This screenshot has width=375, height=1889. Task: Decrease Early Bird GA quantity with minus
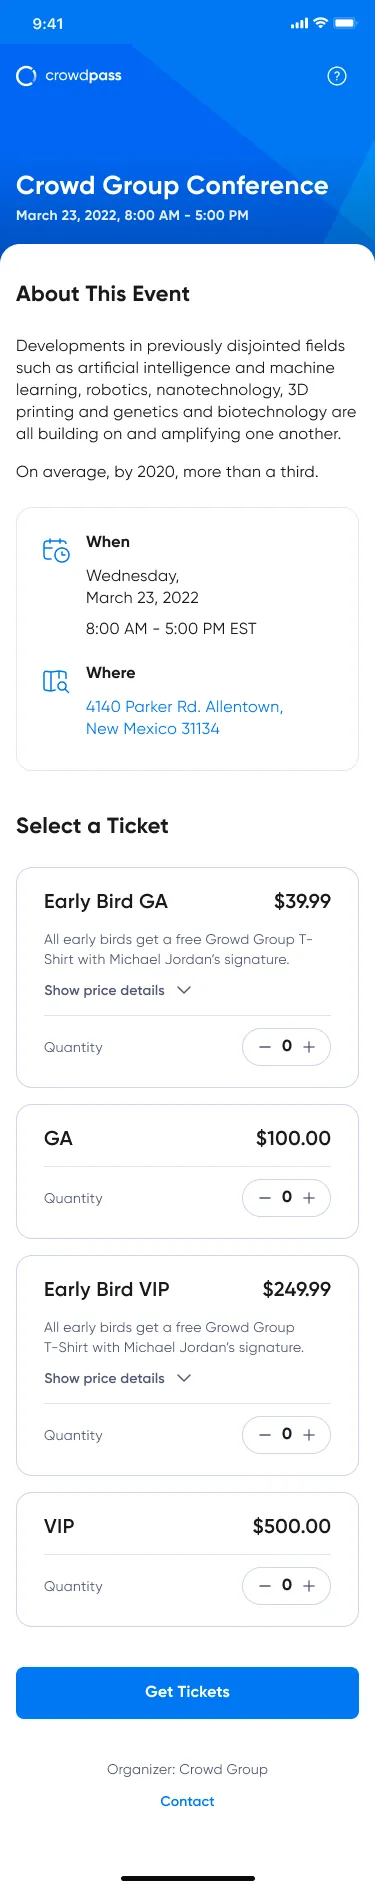265,1047
